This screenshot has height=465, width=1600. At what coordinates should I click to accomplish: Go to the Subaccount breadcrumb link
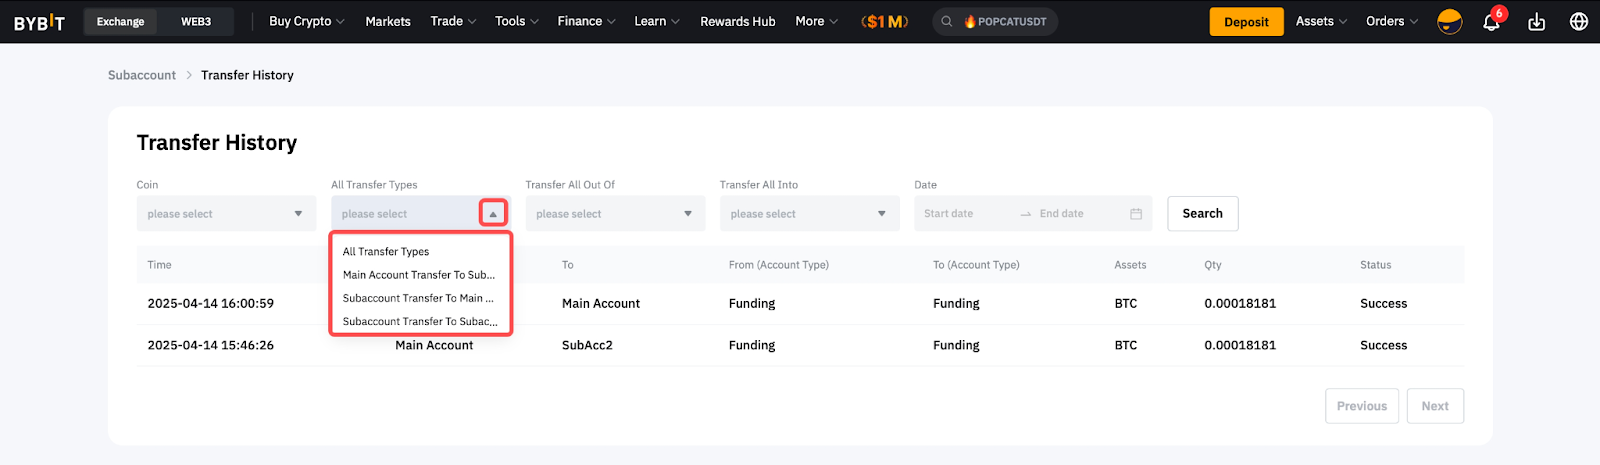(x=142, y=75)
